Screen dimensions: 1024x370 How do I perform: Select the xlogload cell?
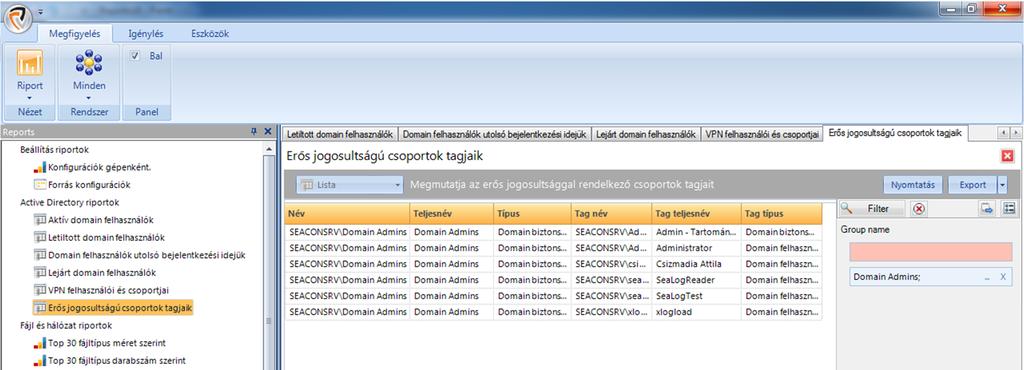point(697,312)
